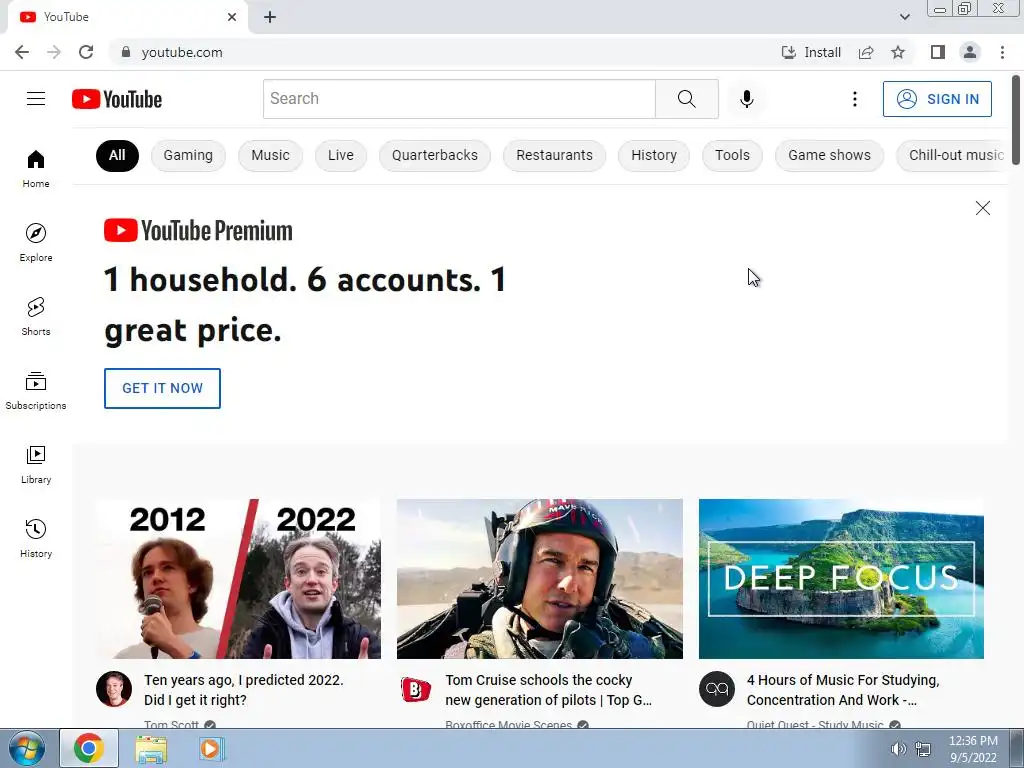1024x768 pixels.
Task: Select the Quarterbacks filter chip
Action: (435, 155)
